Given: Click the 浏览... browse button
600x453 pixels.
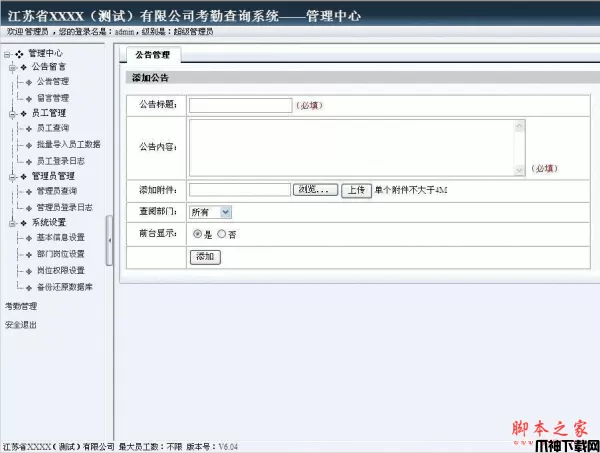Looking at the screenshot, I should click(x=315, y=190).
